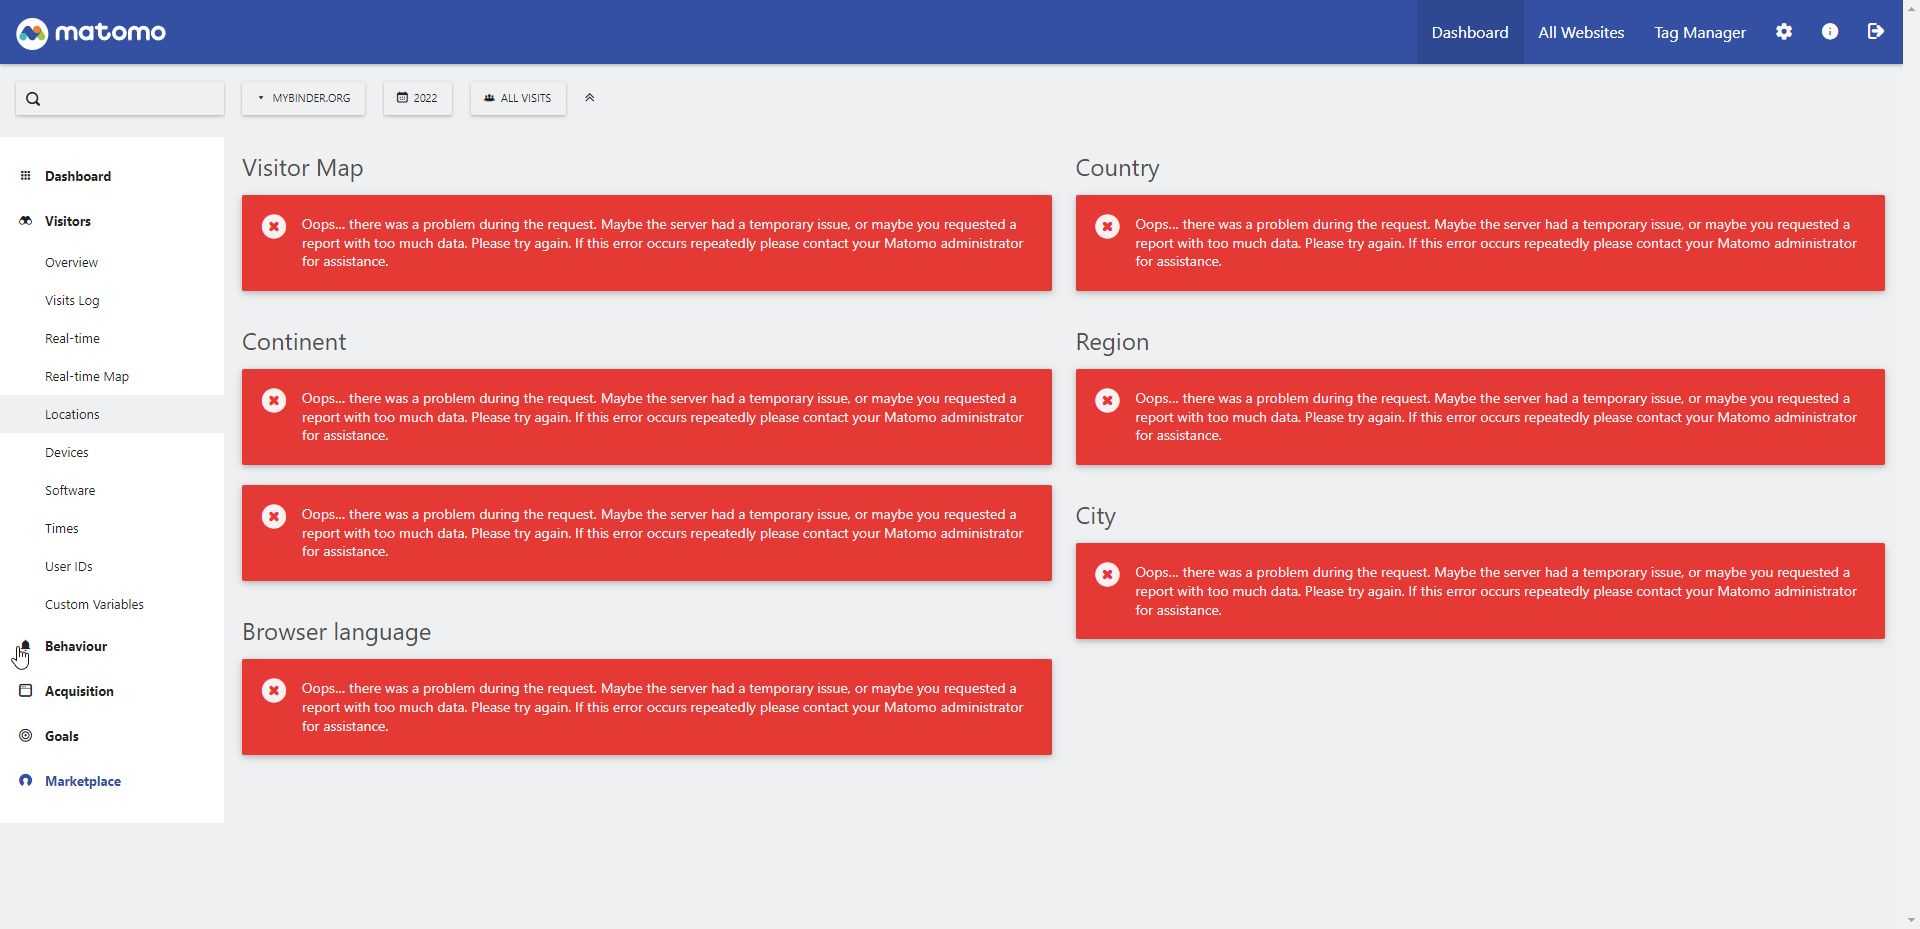Click the Country heading

pos(1117,168)
